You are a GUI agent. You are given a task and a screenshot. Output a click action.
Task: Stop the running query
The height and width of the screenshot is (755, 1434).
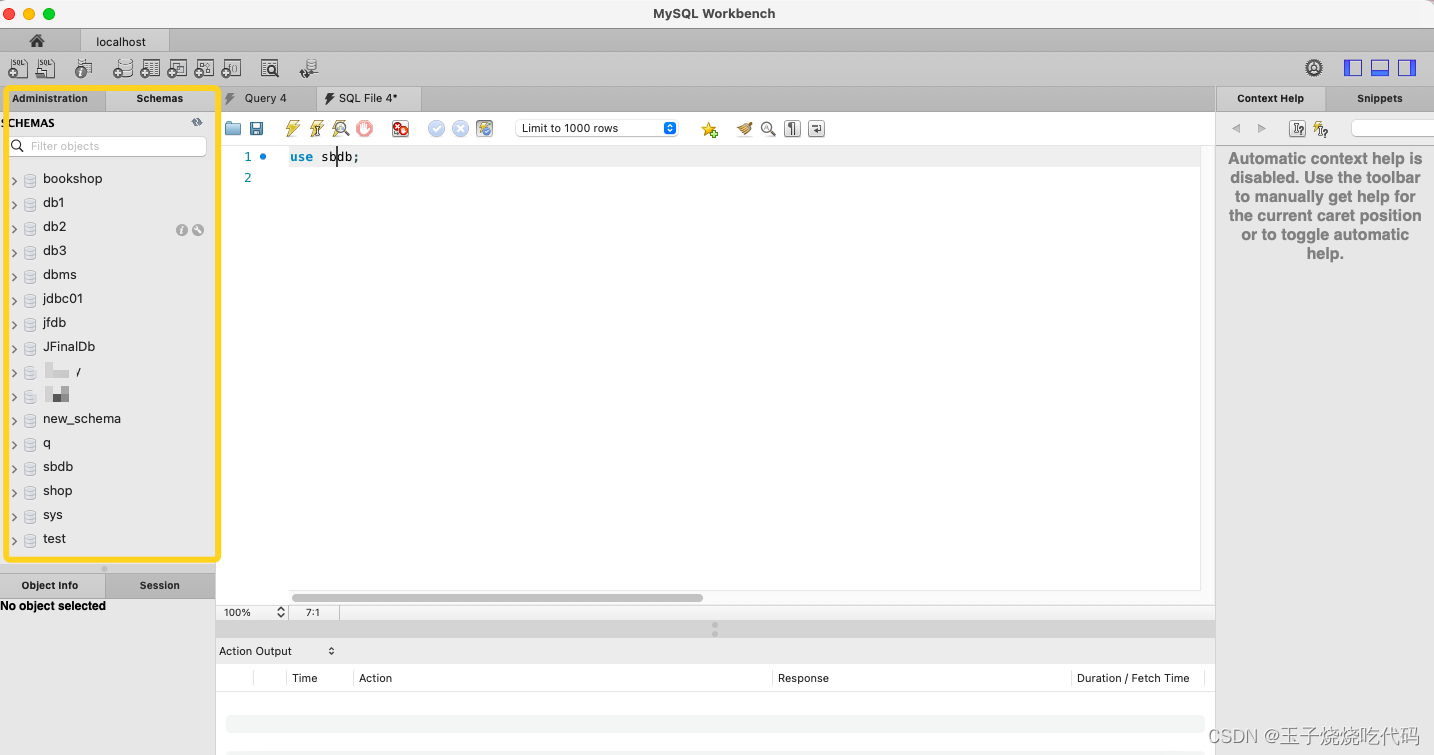(365, 128)
